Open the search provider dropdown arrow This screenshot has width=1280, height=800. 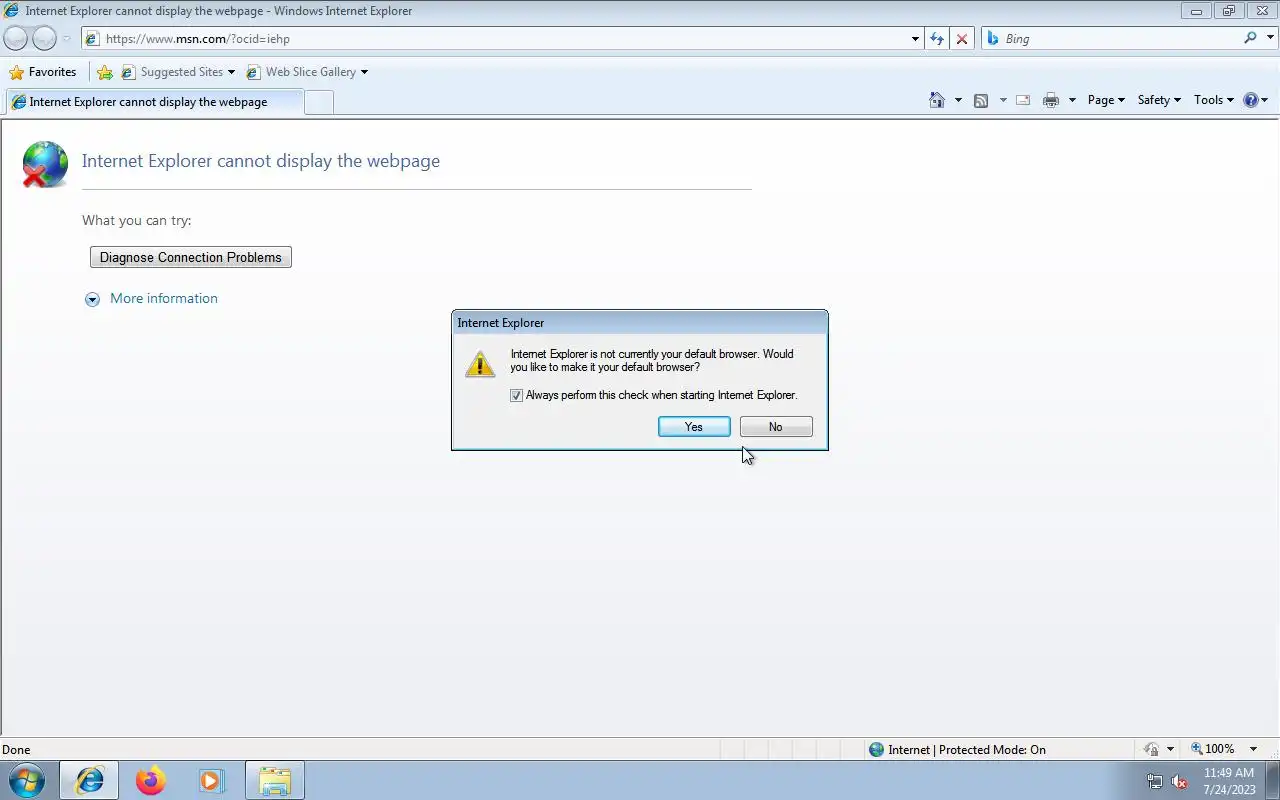pyautogui.click(x=1270, y=39)
